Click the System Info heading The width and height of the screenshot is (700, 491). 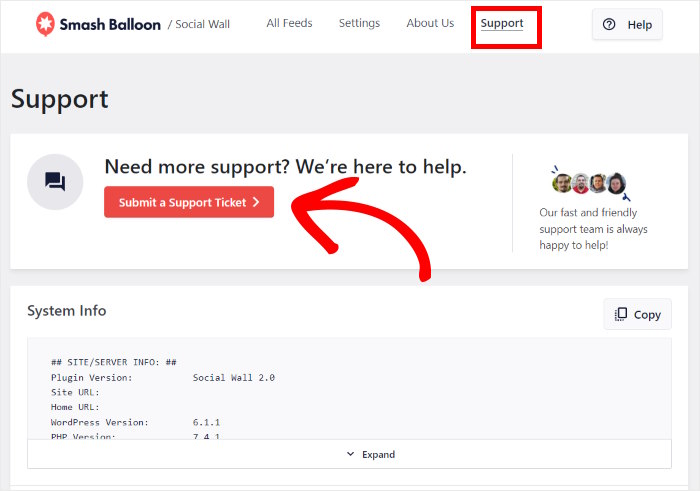67,311
